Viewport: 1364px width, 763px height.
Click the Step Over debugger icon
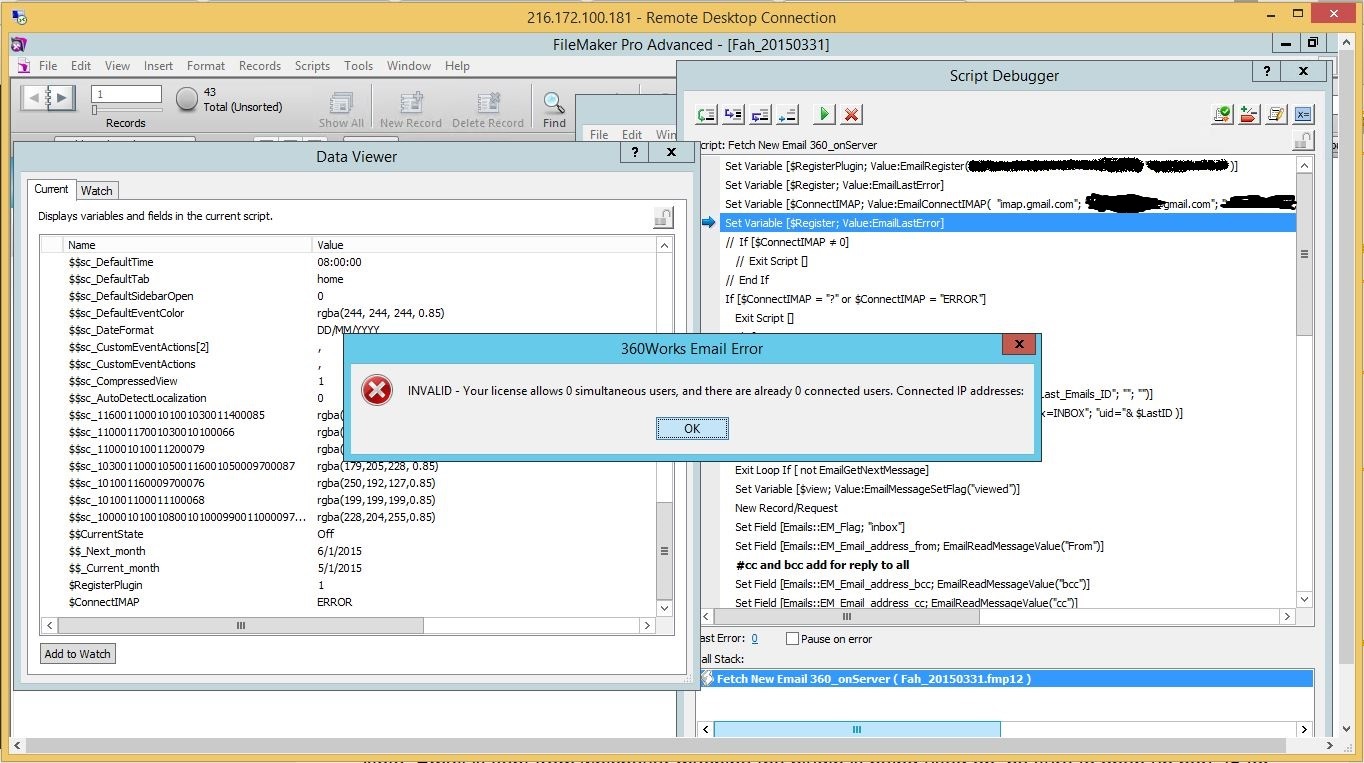coord(707,115)
